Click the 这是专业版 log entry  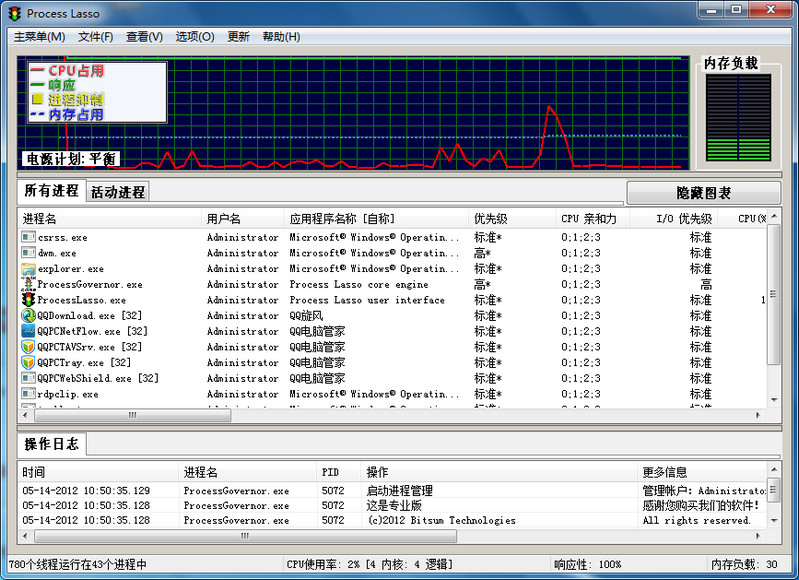pyautogui.click(x=394, y=505)
